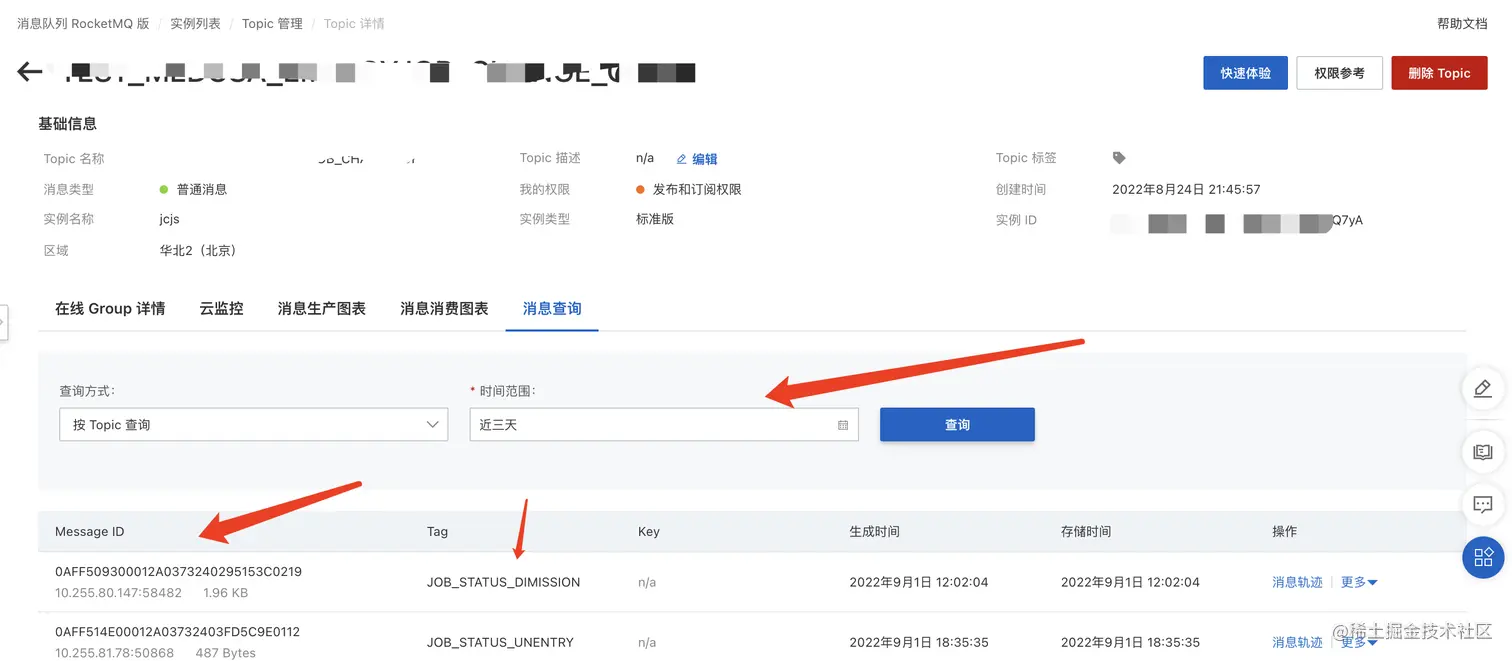Click the Tag column header
The image size is (1512, 661).
(x=437, y=531)
